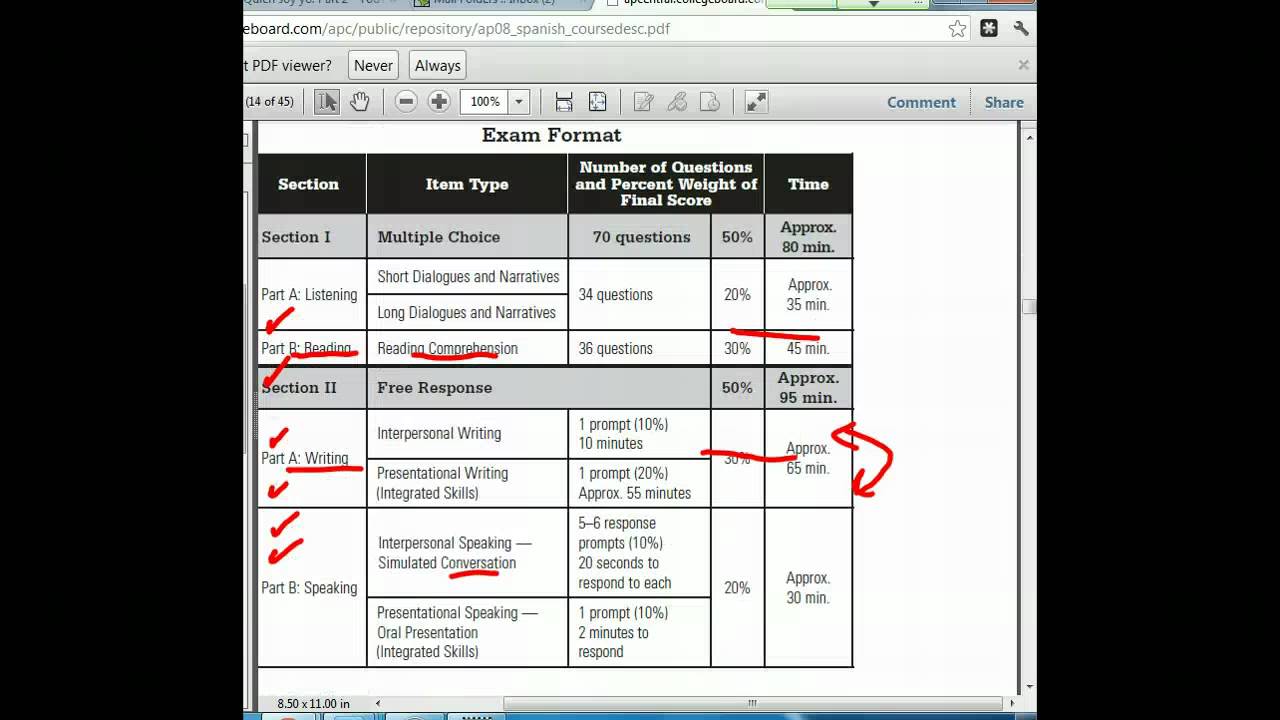Click the Approx. 30 min. cell

[x=808, y=588]
